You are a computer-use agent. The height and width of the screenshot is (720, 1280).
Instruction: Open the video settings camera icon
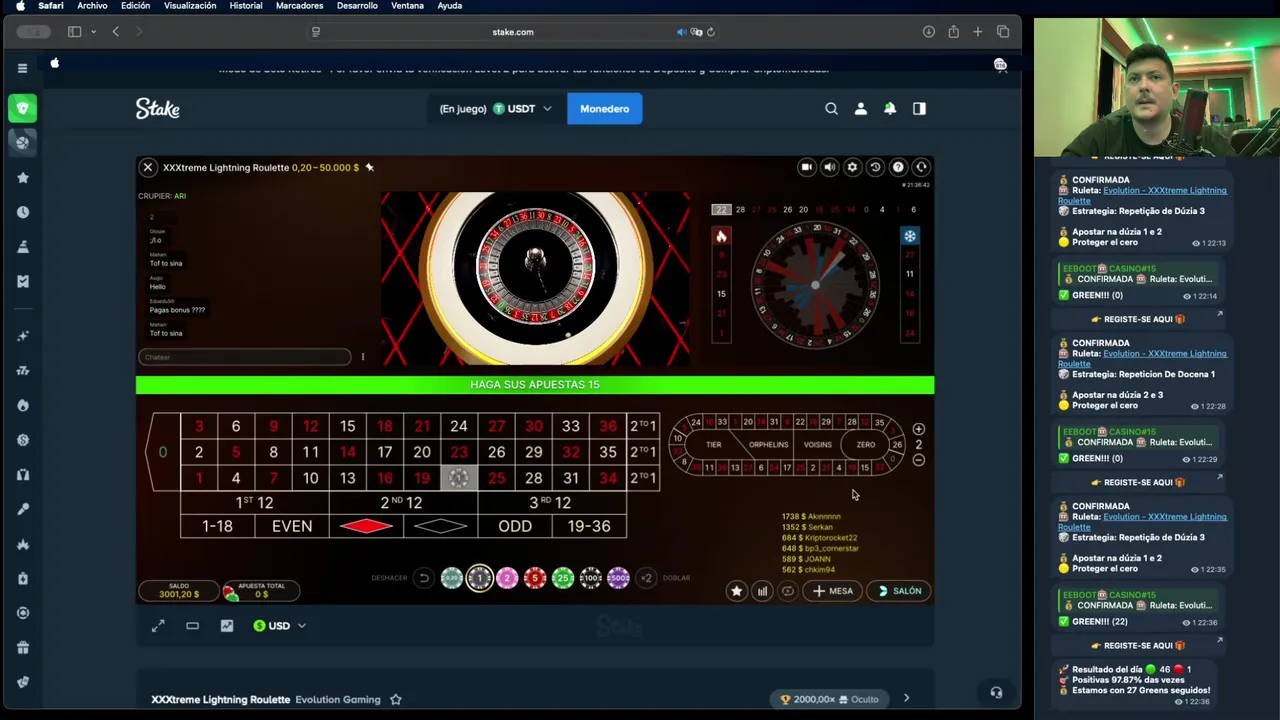click(806, 167)
